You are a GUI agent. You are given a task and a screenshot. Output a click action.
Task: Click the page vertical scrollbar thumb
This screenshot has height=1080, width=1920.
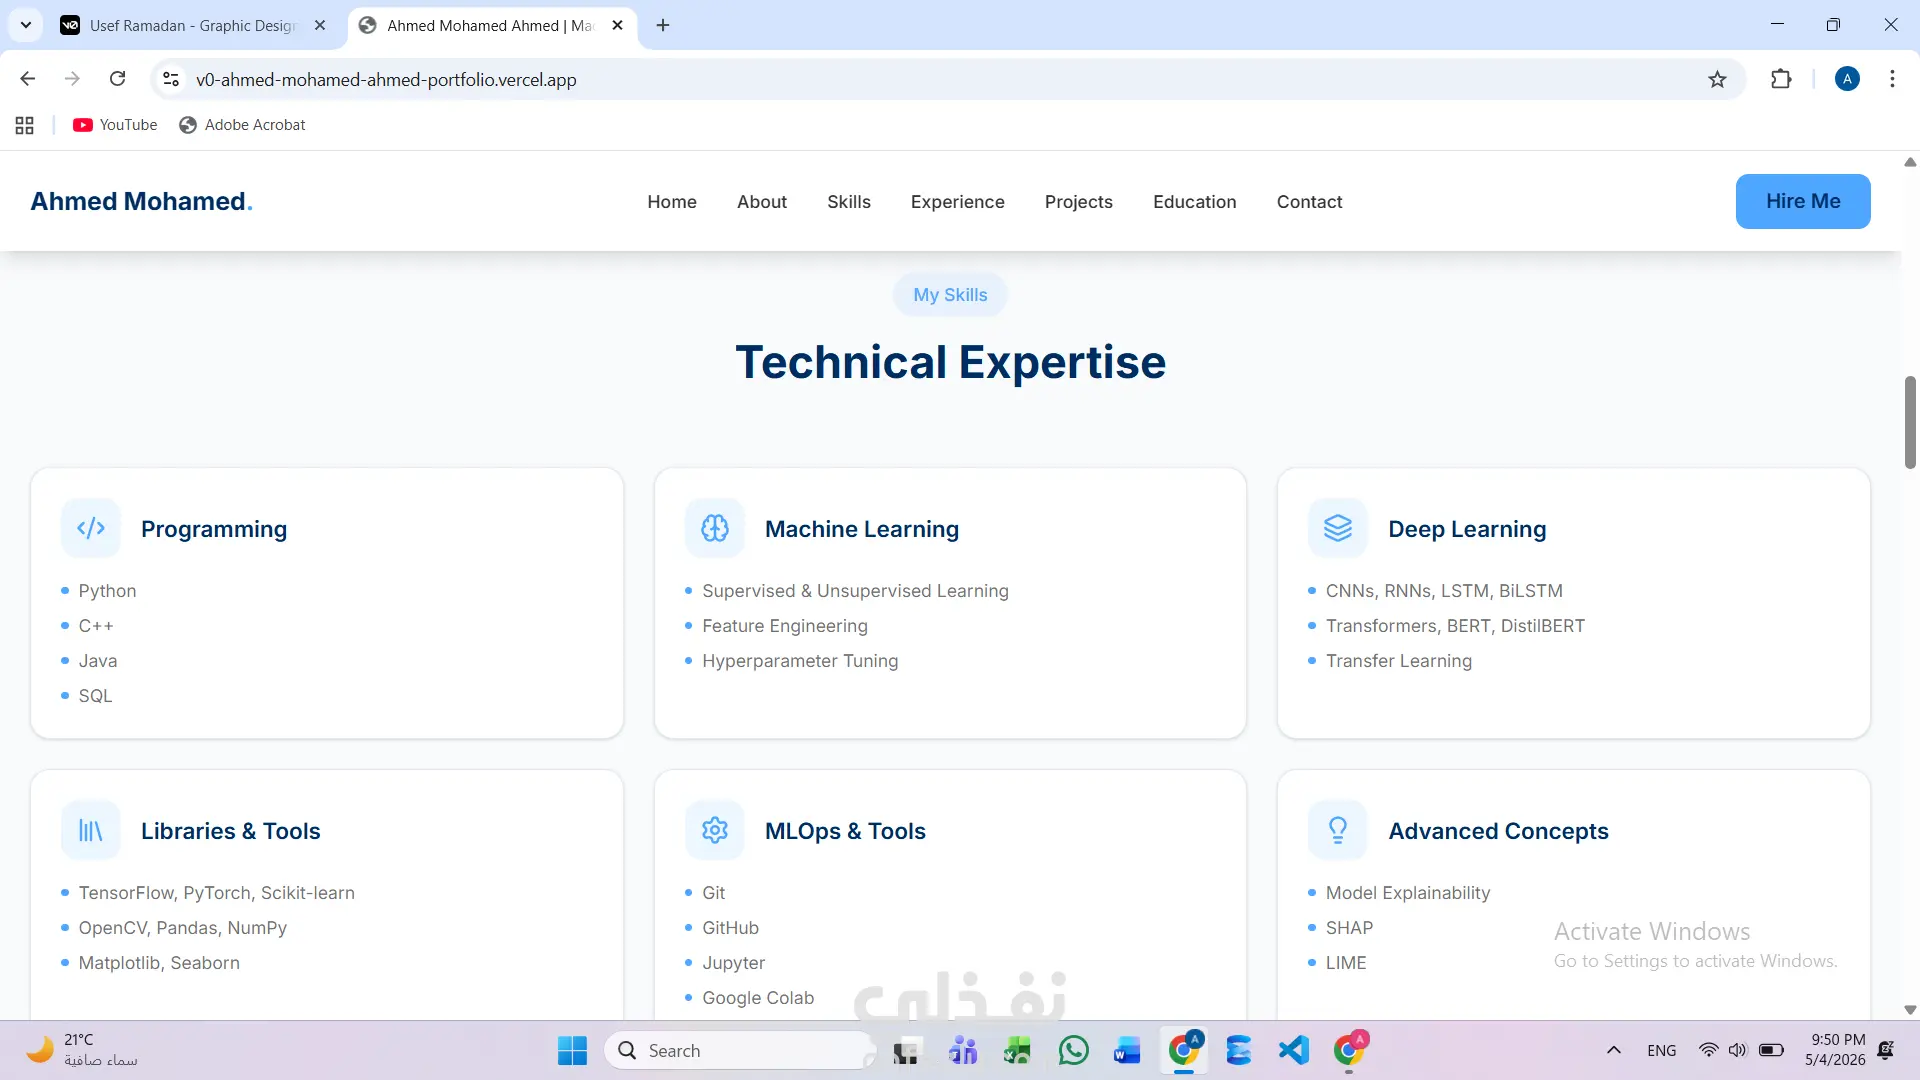click(x=1910, y=422)
